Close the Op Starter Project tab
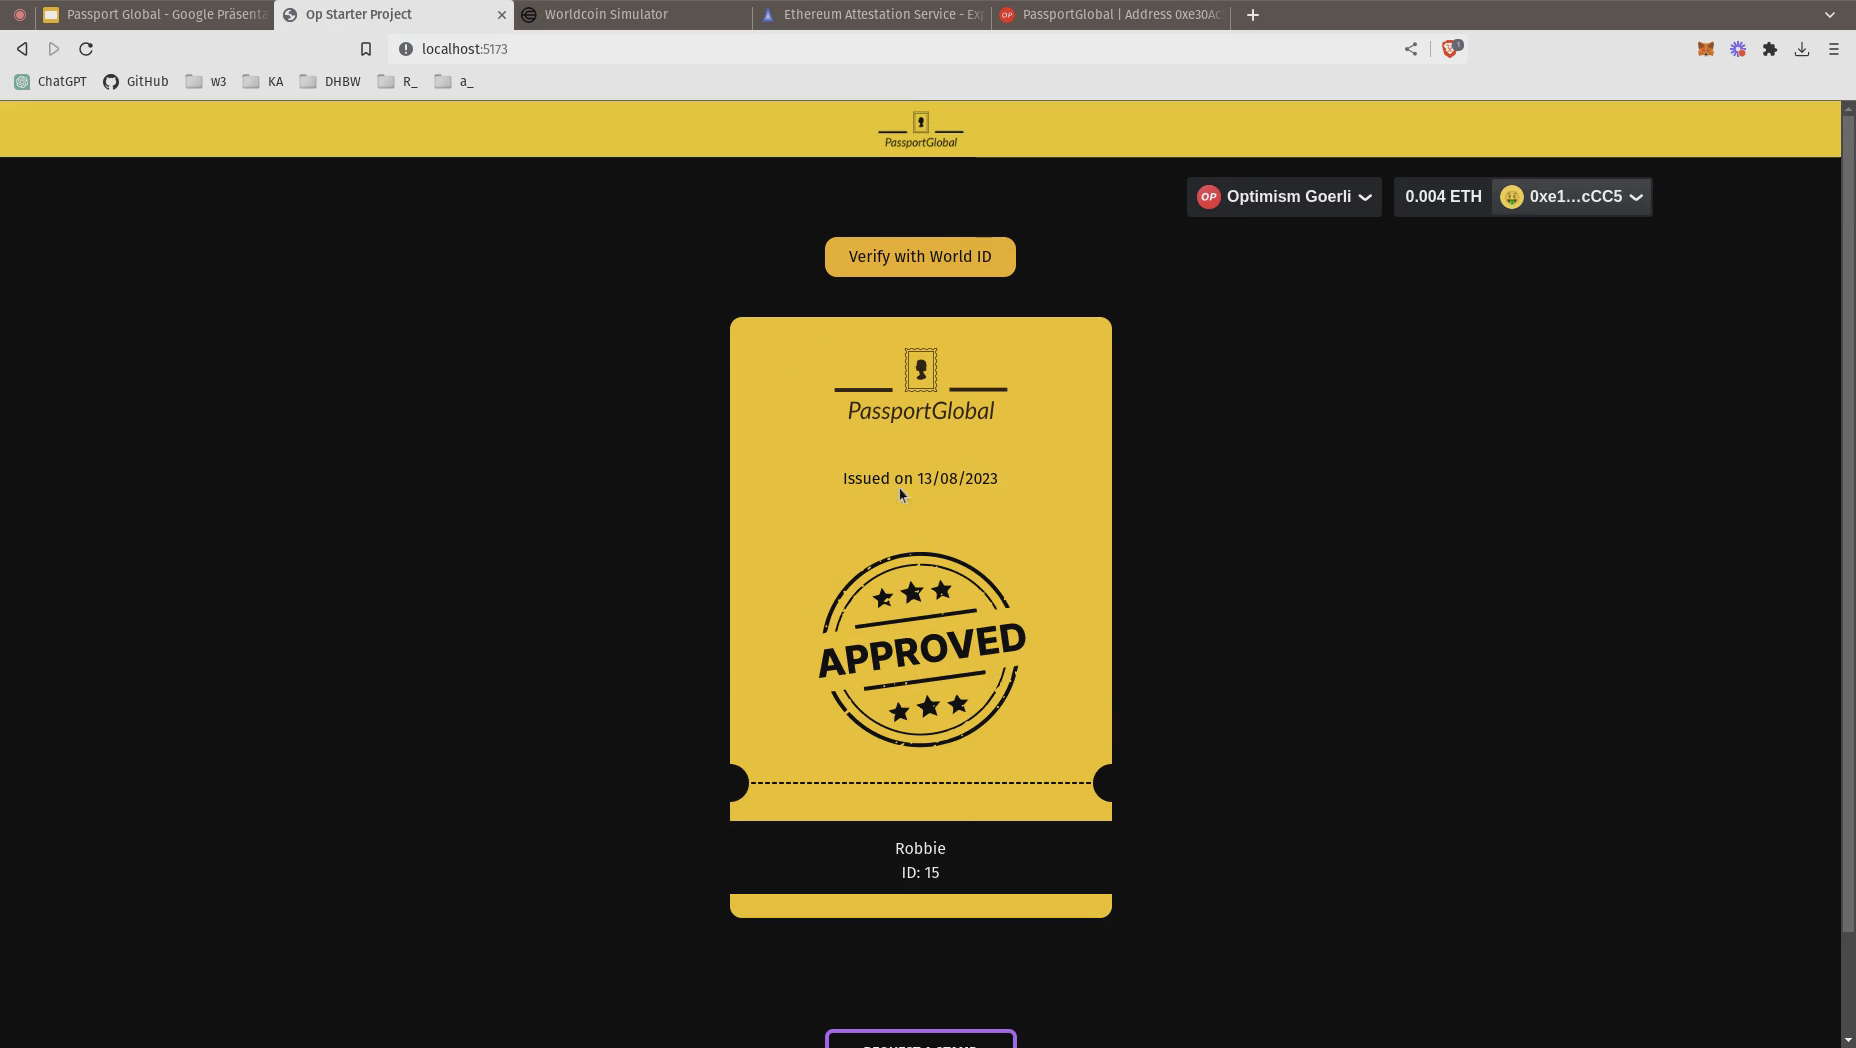 tap(502, 15)
